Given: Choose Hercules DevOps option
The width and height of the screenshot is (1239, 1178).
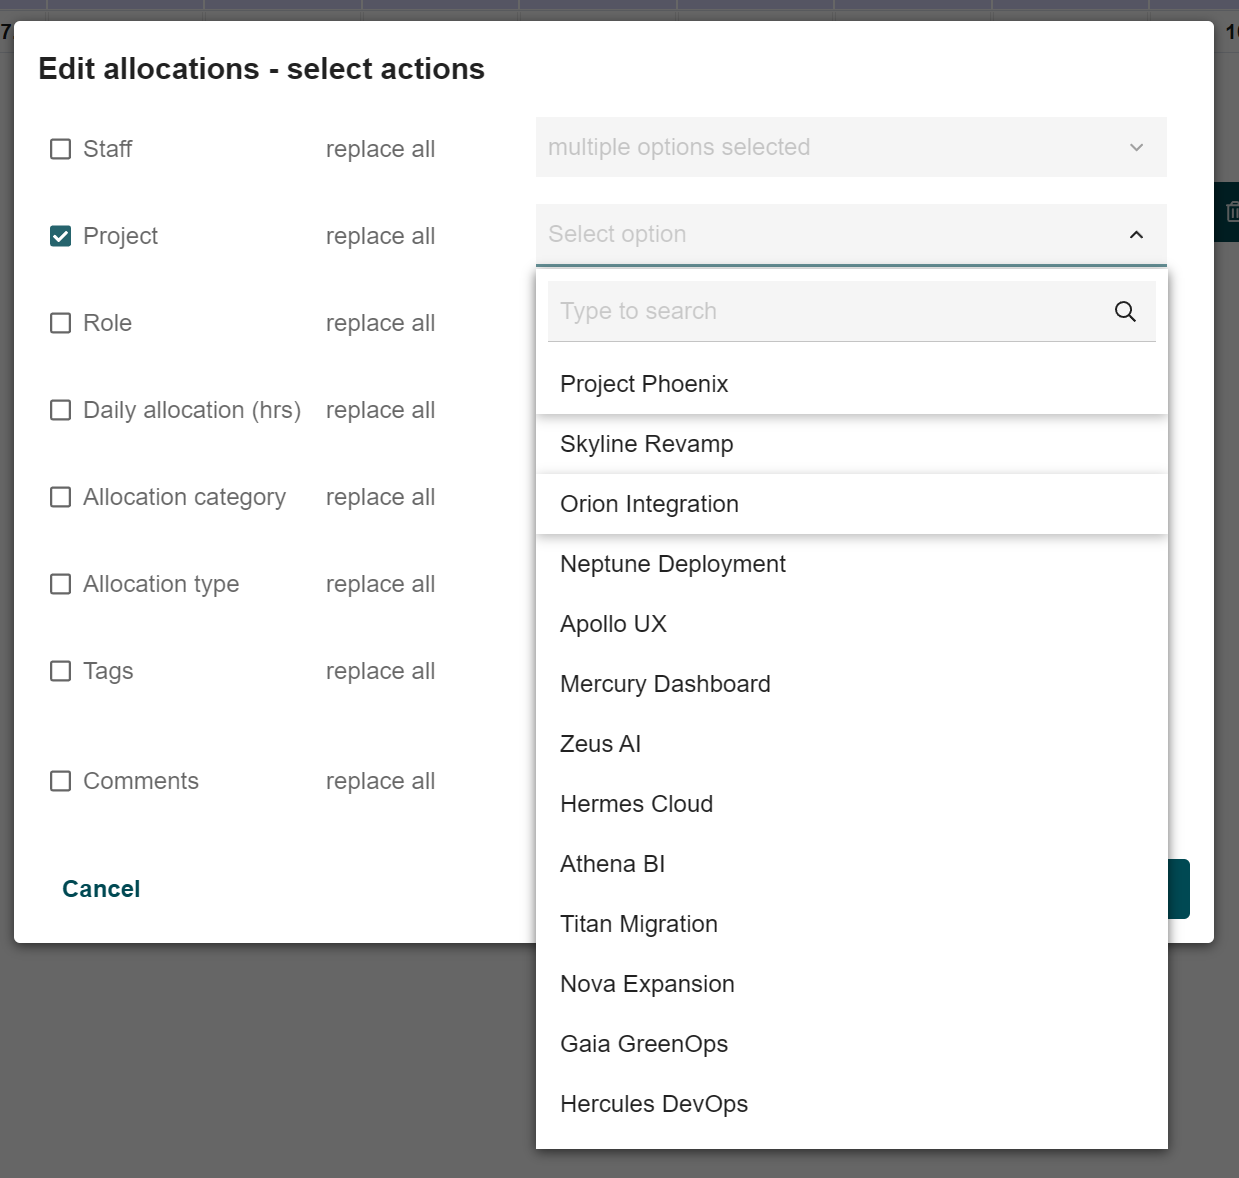Looking at the screenshot, I should [x=654, y=1104].
